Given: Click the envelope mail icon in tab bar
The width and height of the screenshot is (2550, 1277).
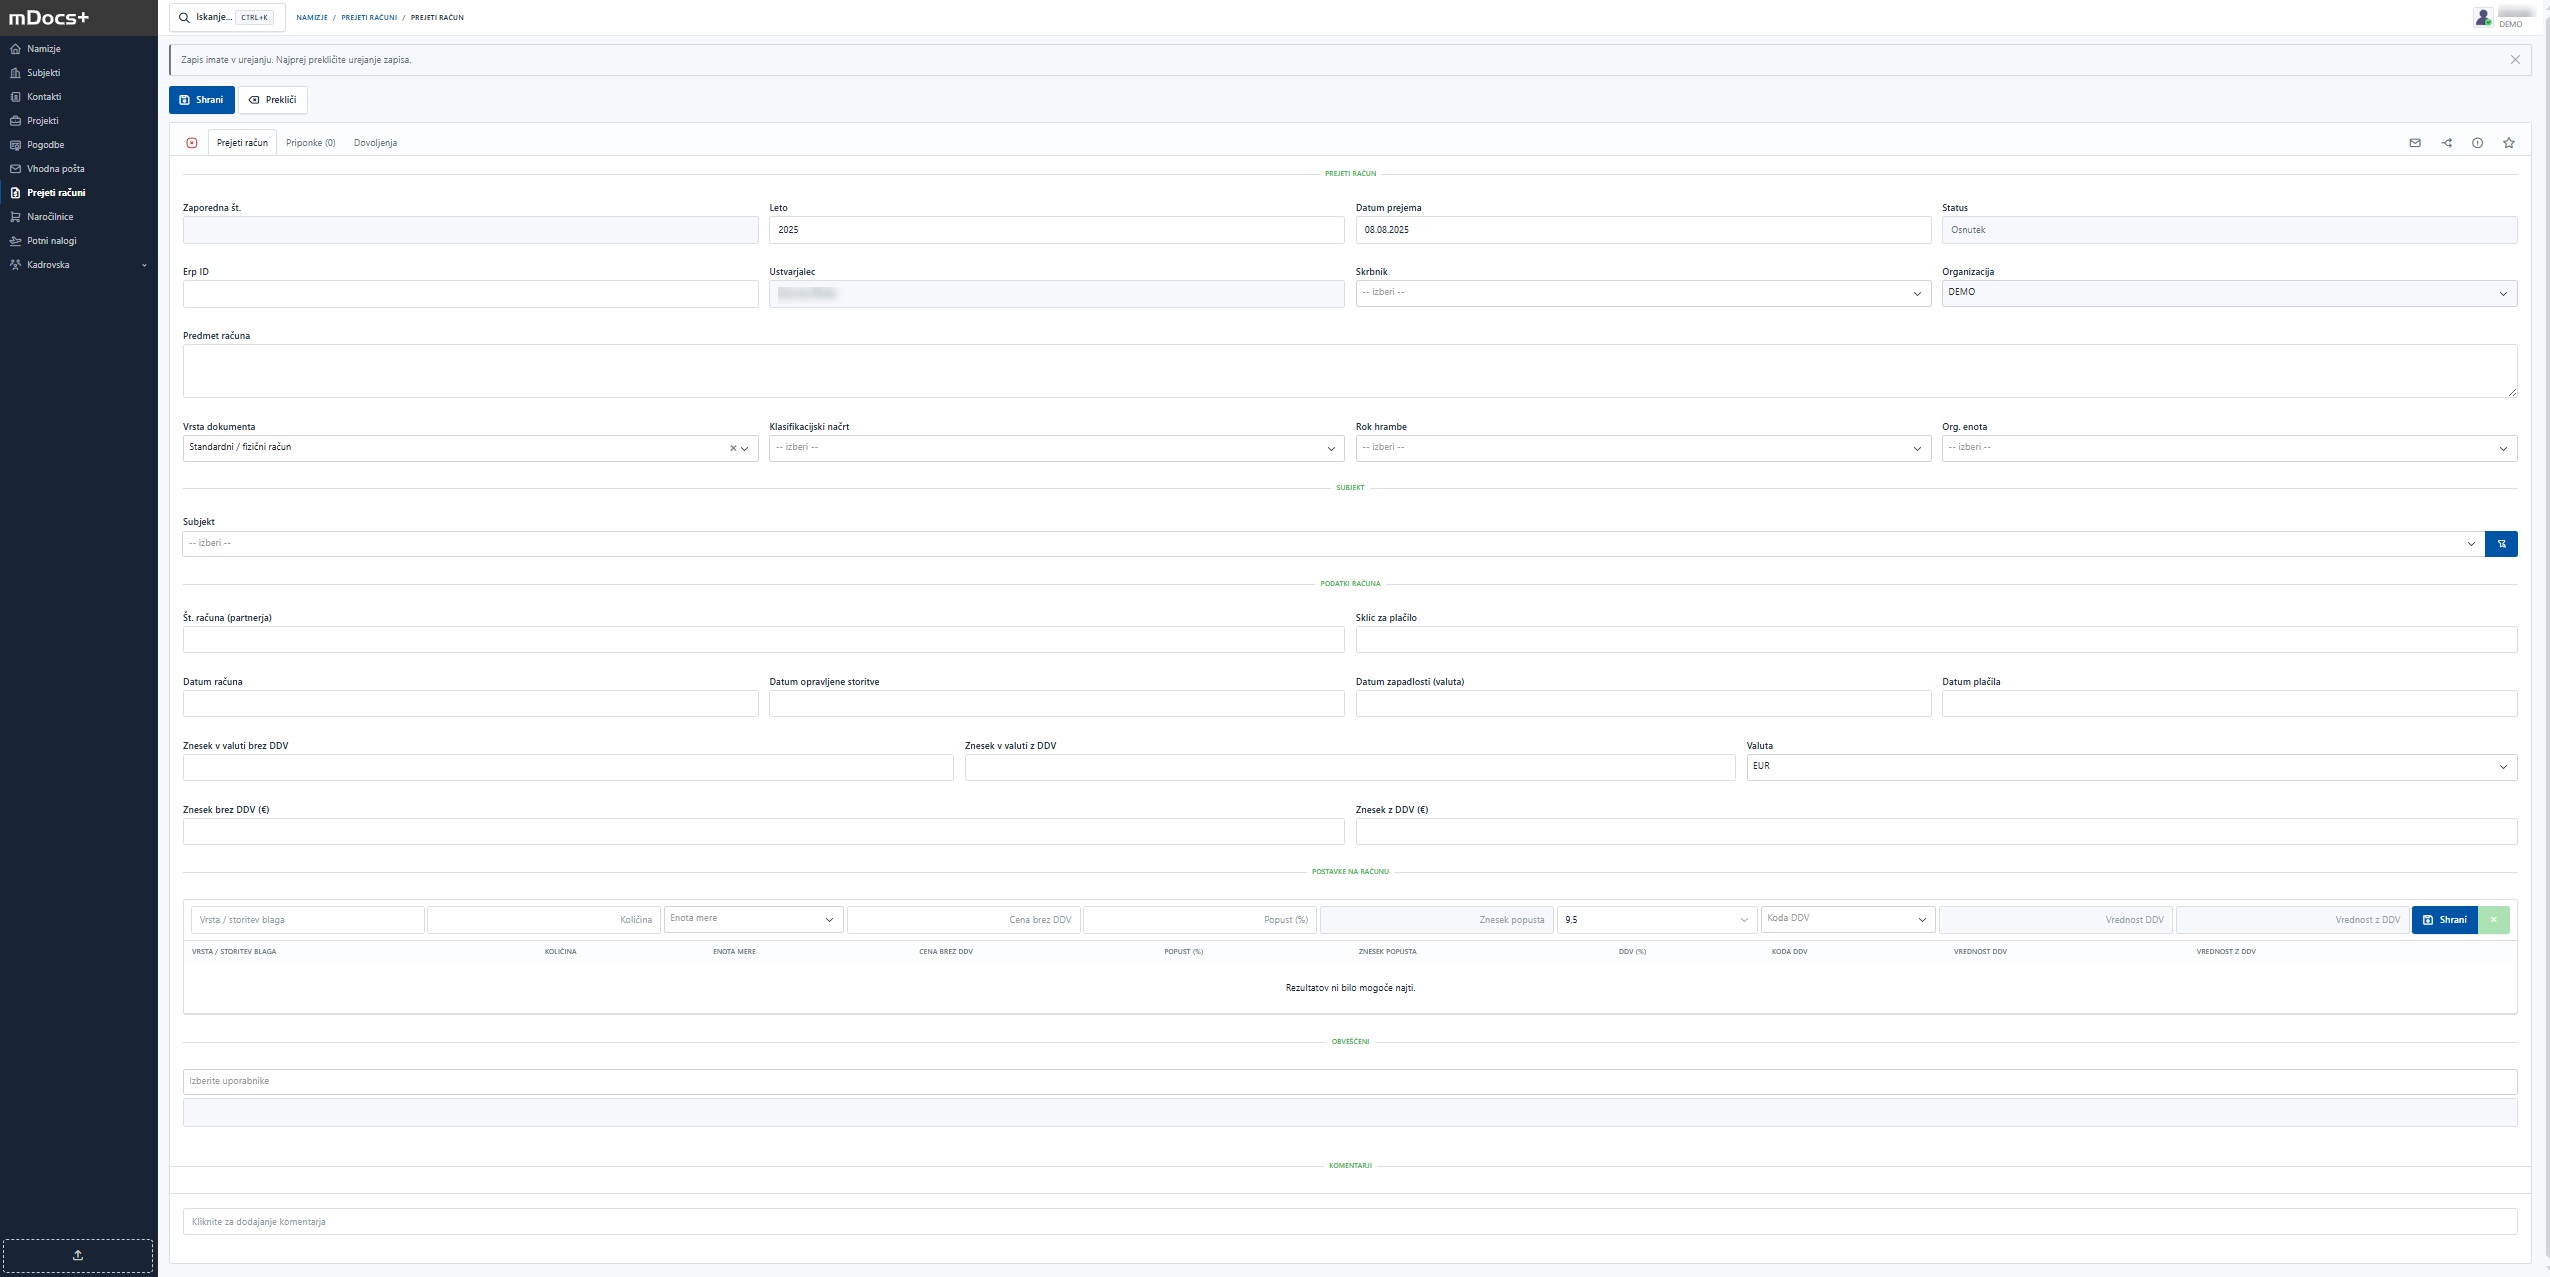Looking at the screenshot, I should tap(2415, 143).
